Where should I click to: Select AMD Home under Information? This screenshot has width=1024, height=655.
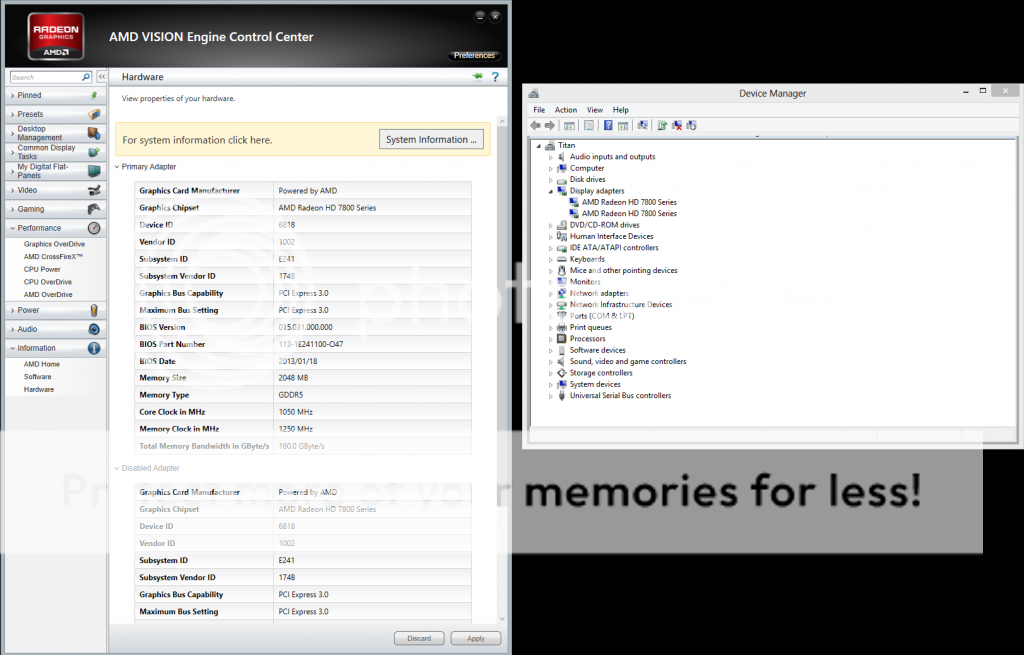42,364
